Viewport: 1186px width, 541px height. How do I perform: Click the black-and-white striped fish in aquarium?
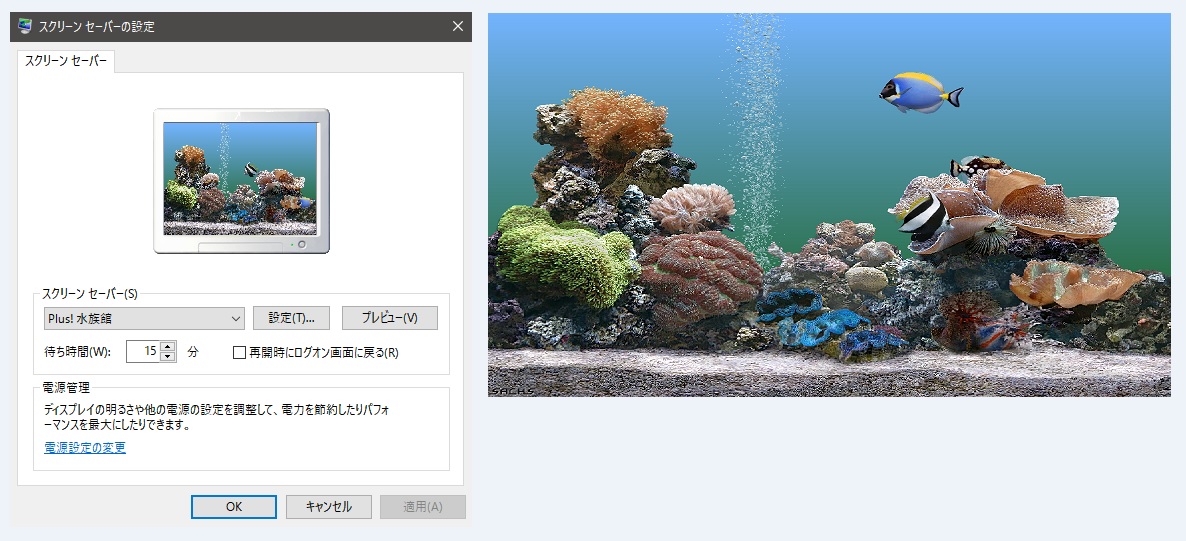926,214
